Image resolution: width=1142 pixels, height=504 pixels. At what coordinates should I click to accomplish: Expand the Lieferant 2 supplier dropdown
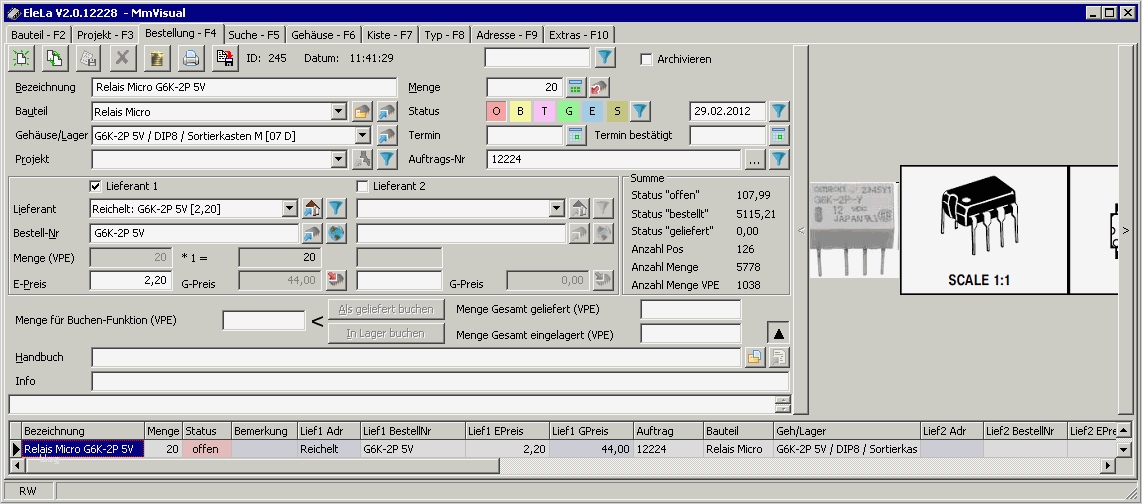(557, 209)
